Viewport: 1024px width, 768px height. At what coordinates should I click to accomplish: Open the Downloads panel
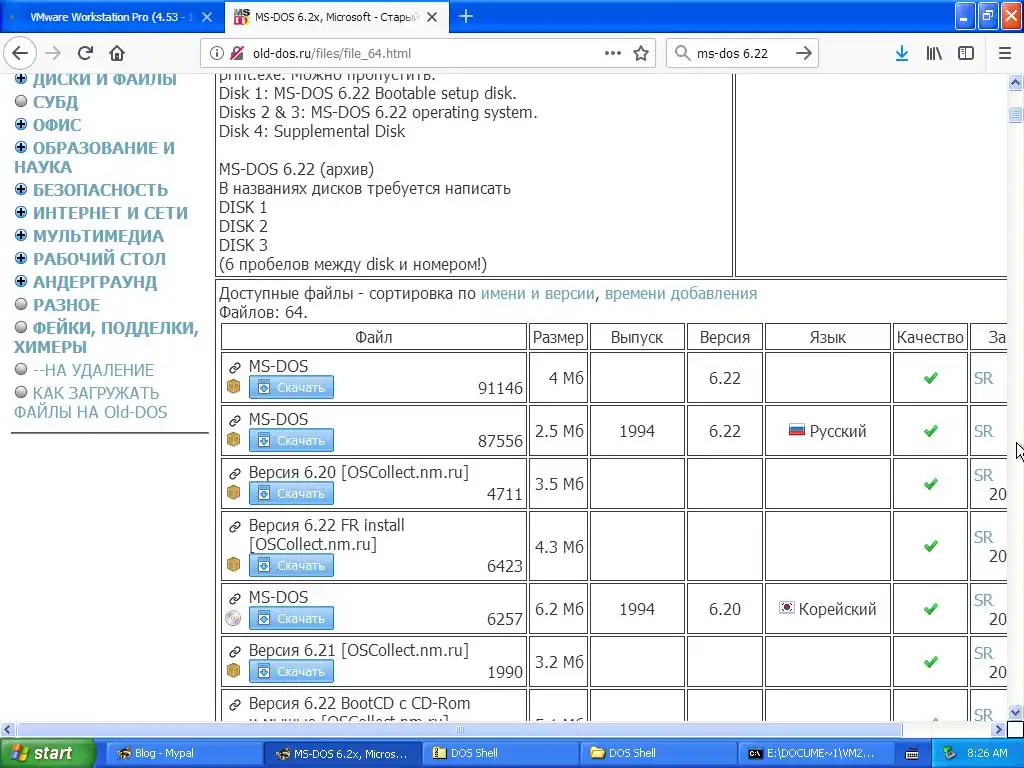pos(902,53)
